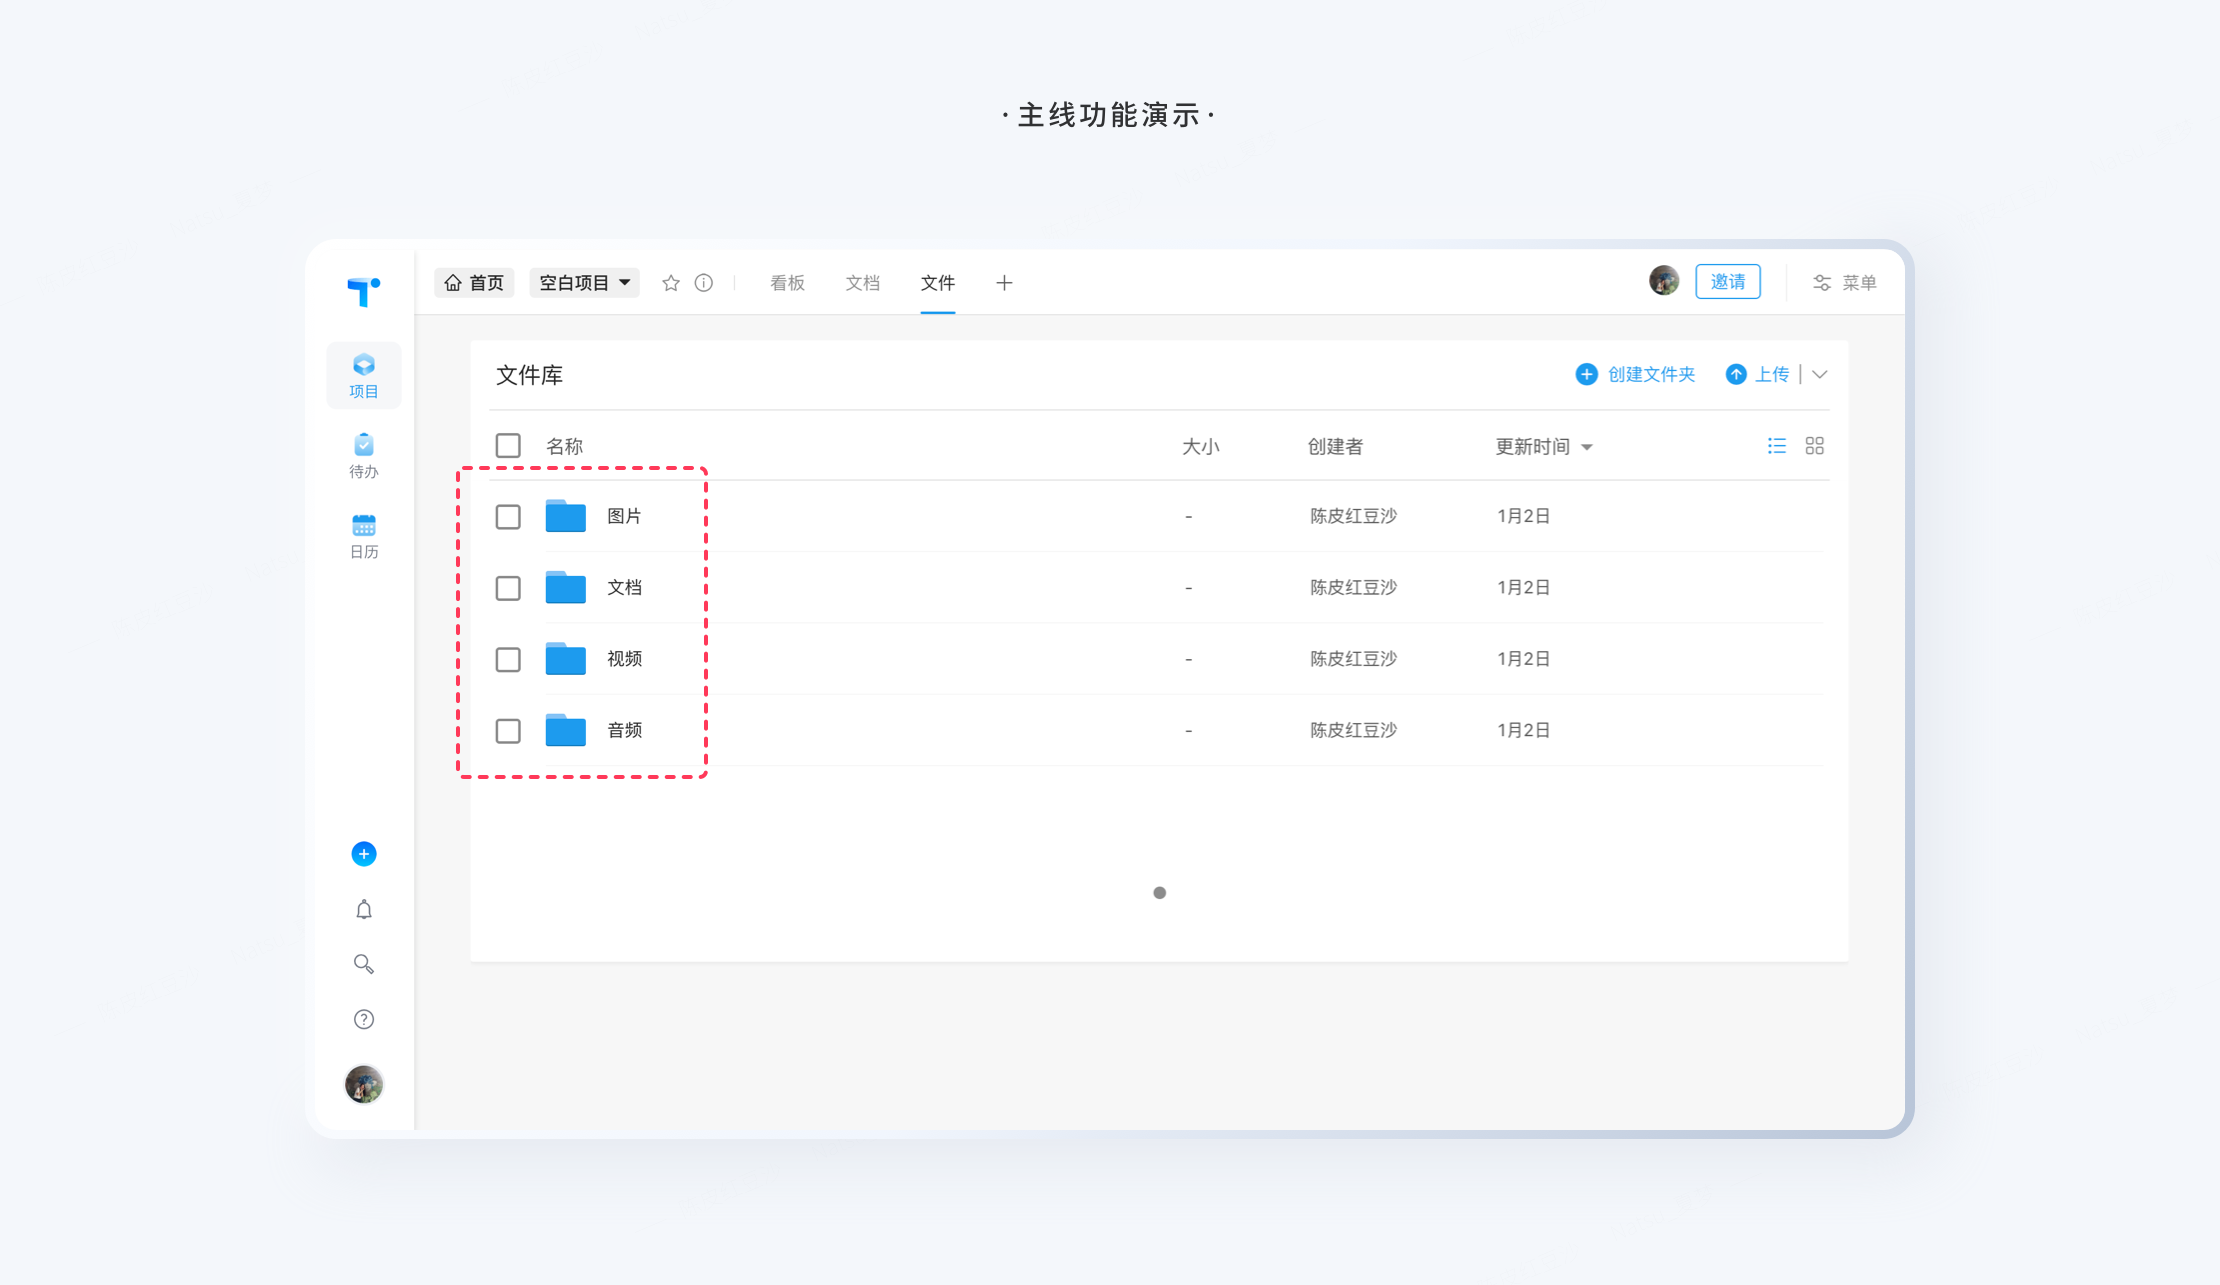Switch to the 看板 tab
2220x1285 pixels.
point(787,283)
